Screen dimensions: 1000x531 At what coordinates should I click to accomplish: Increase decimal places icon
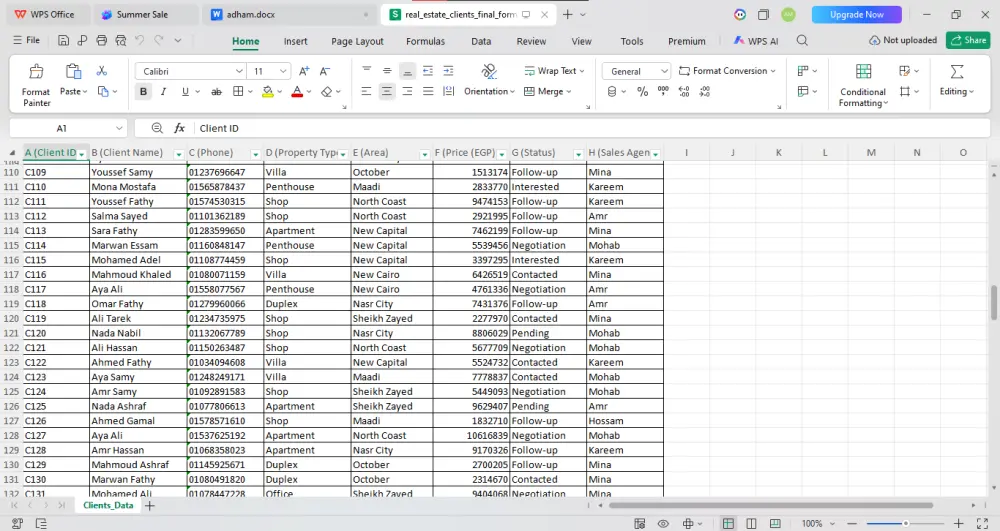684,92
